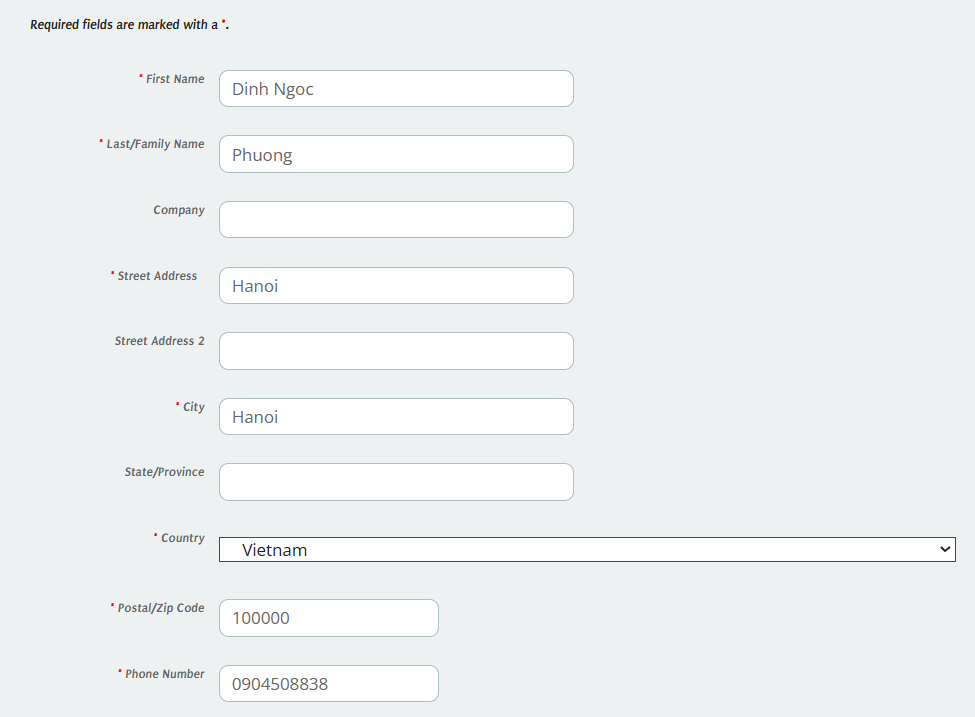Click the Phone Number label text
Screen dimensions: 975x717
[x=165, y=674]
